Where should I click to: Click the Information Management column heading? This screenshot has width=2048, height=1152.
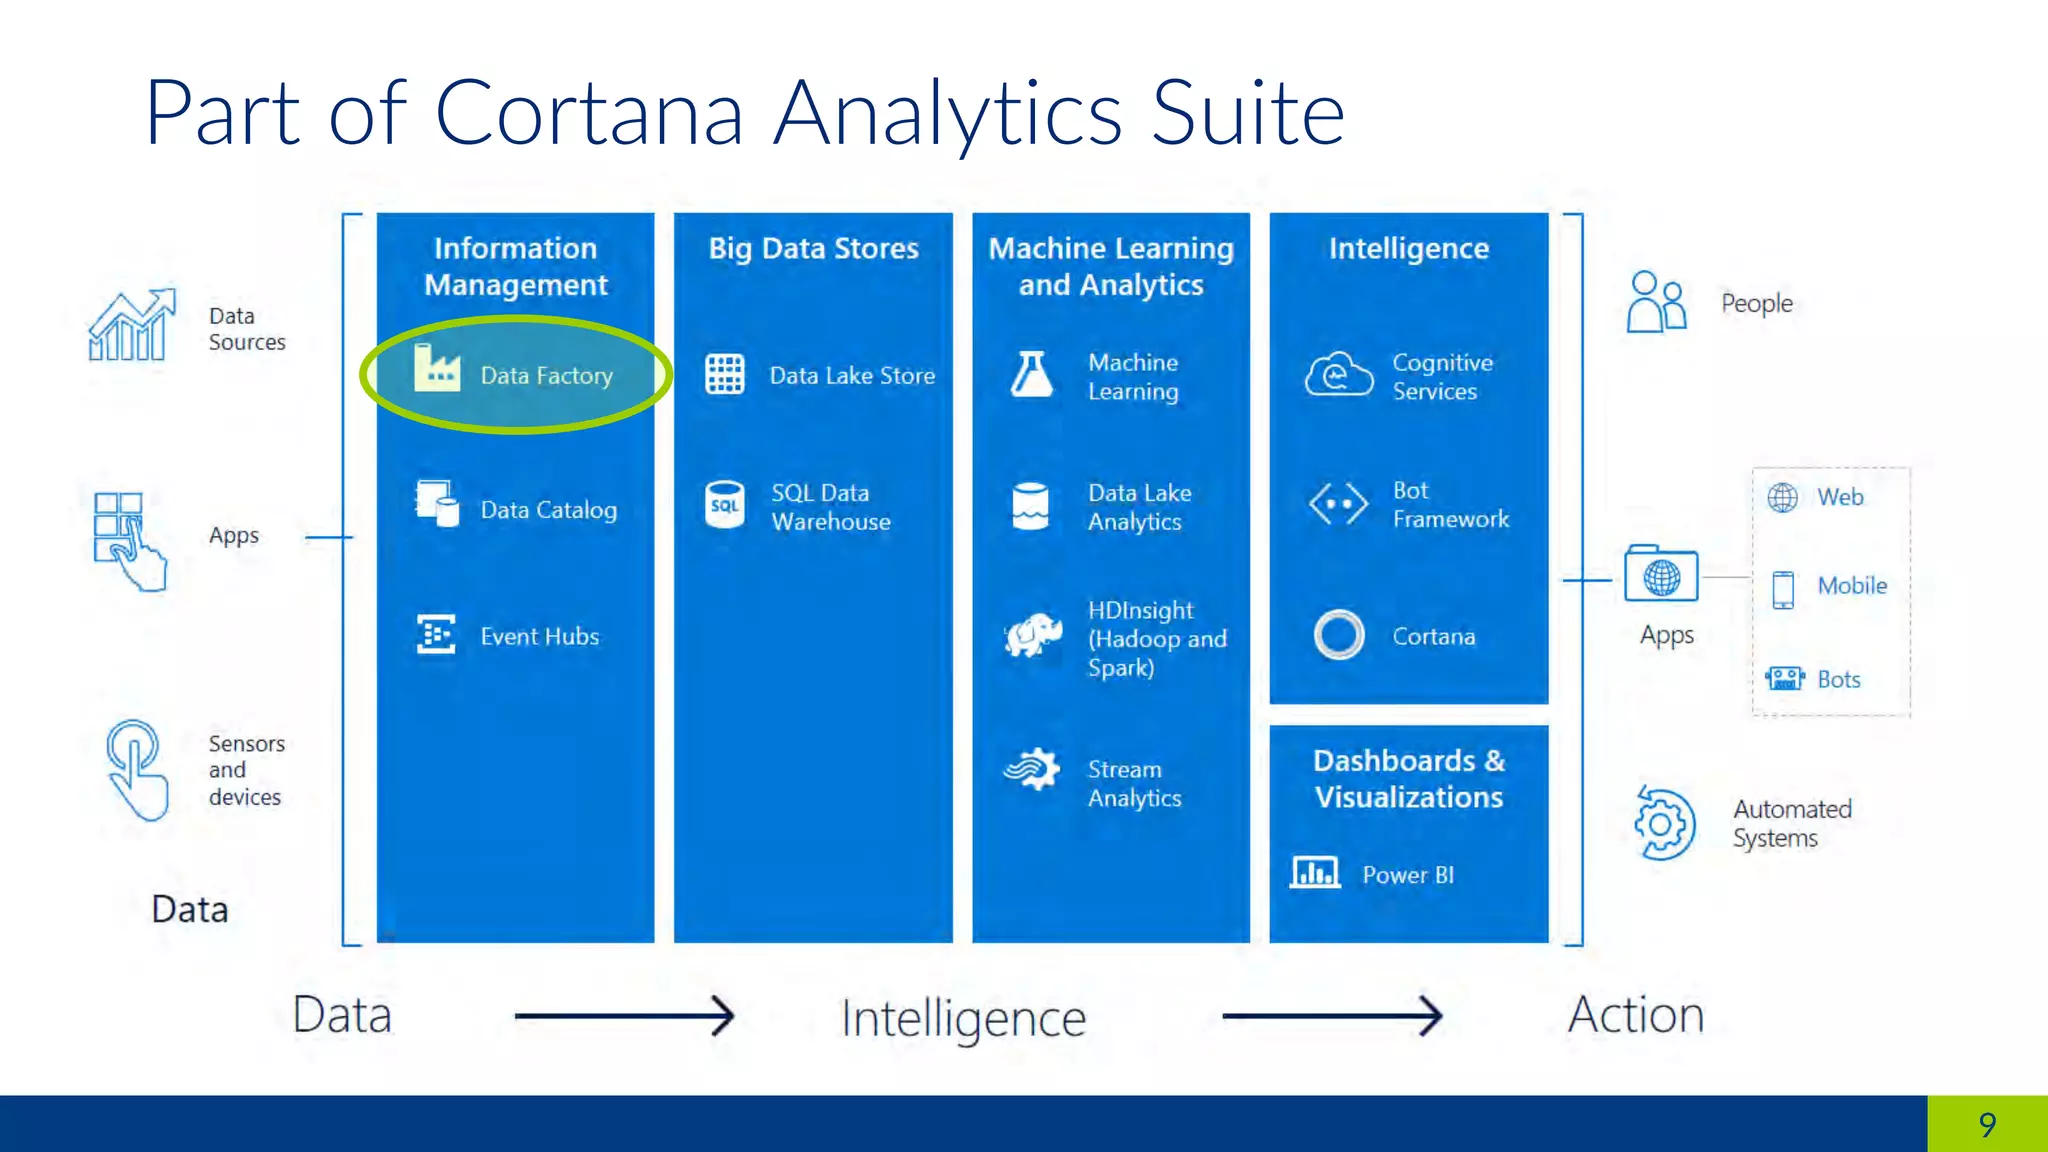coord(515,266)
